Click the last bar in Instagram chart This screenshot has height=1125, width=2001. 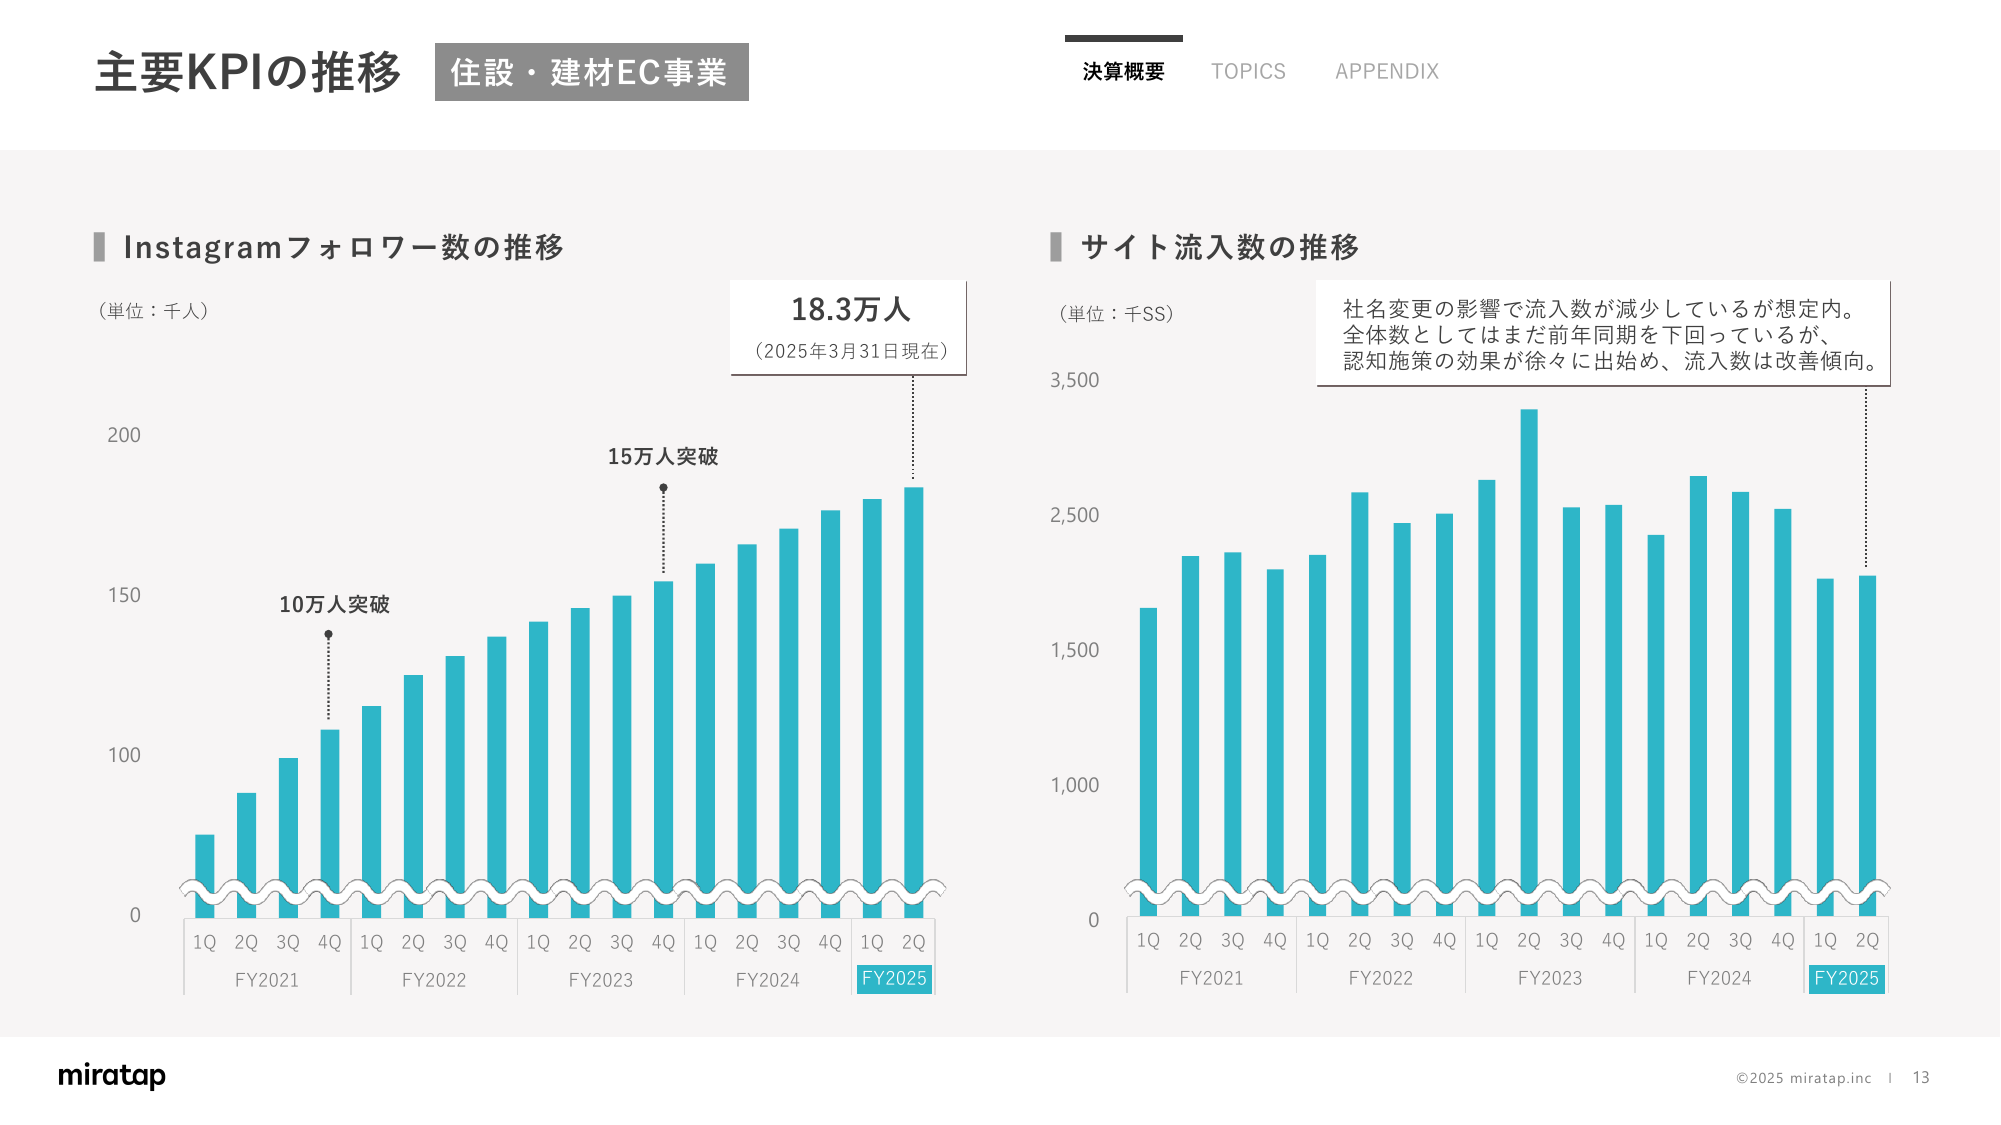[x=913, y=680]
